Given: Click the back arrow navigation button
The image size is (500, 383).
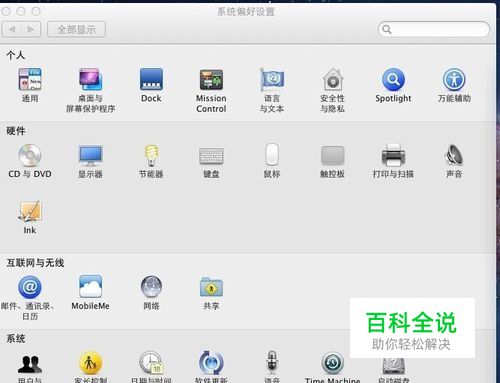Looking at the screenshot, I should pyautogui.click(x=12, y=30).
